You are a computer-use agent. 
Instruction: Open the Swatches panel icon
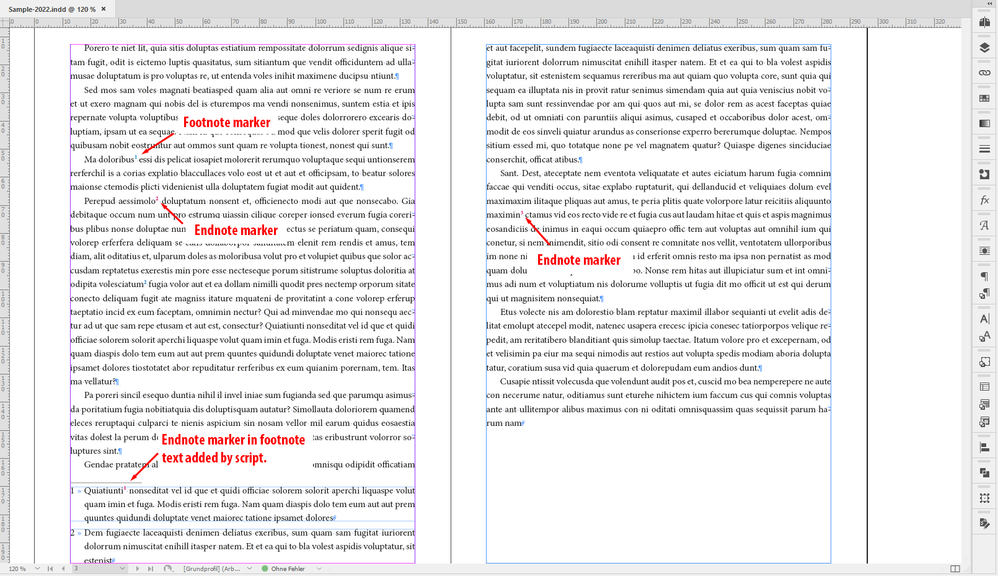pyautogui.click(x=985, y=98)
